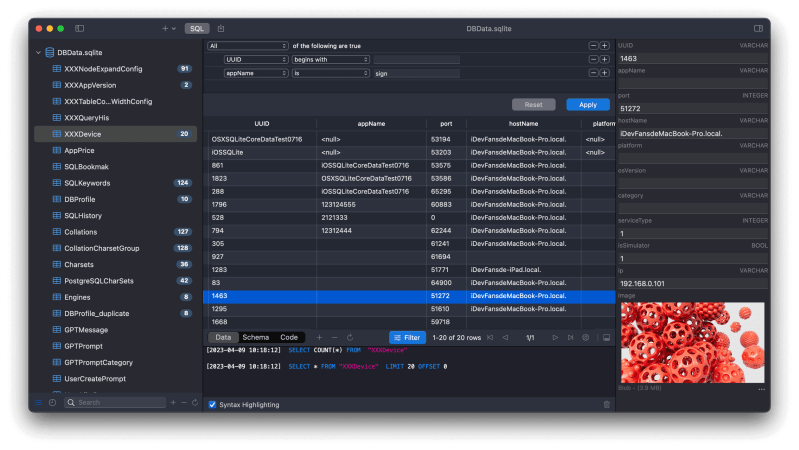Toggle the bottom log panel icon
Screen dimensions: 799x450
coord(606,337)
